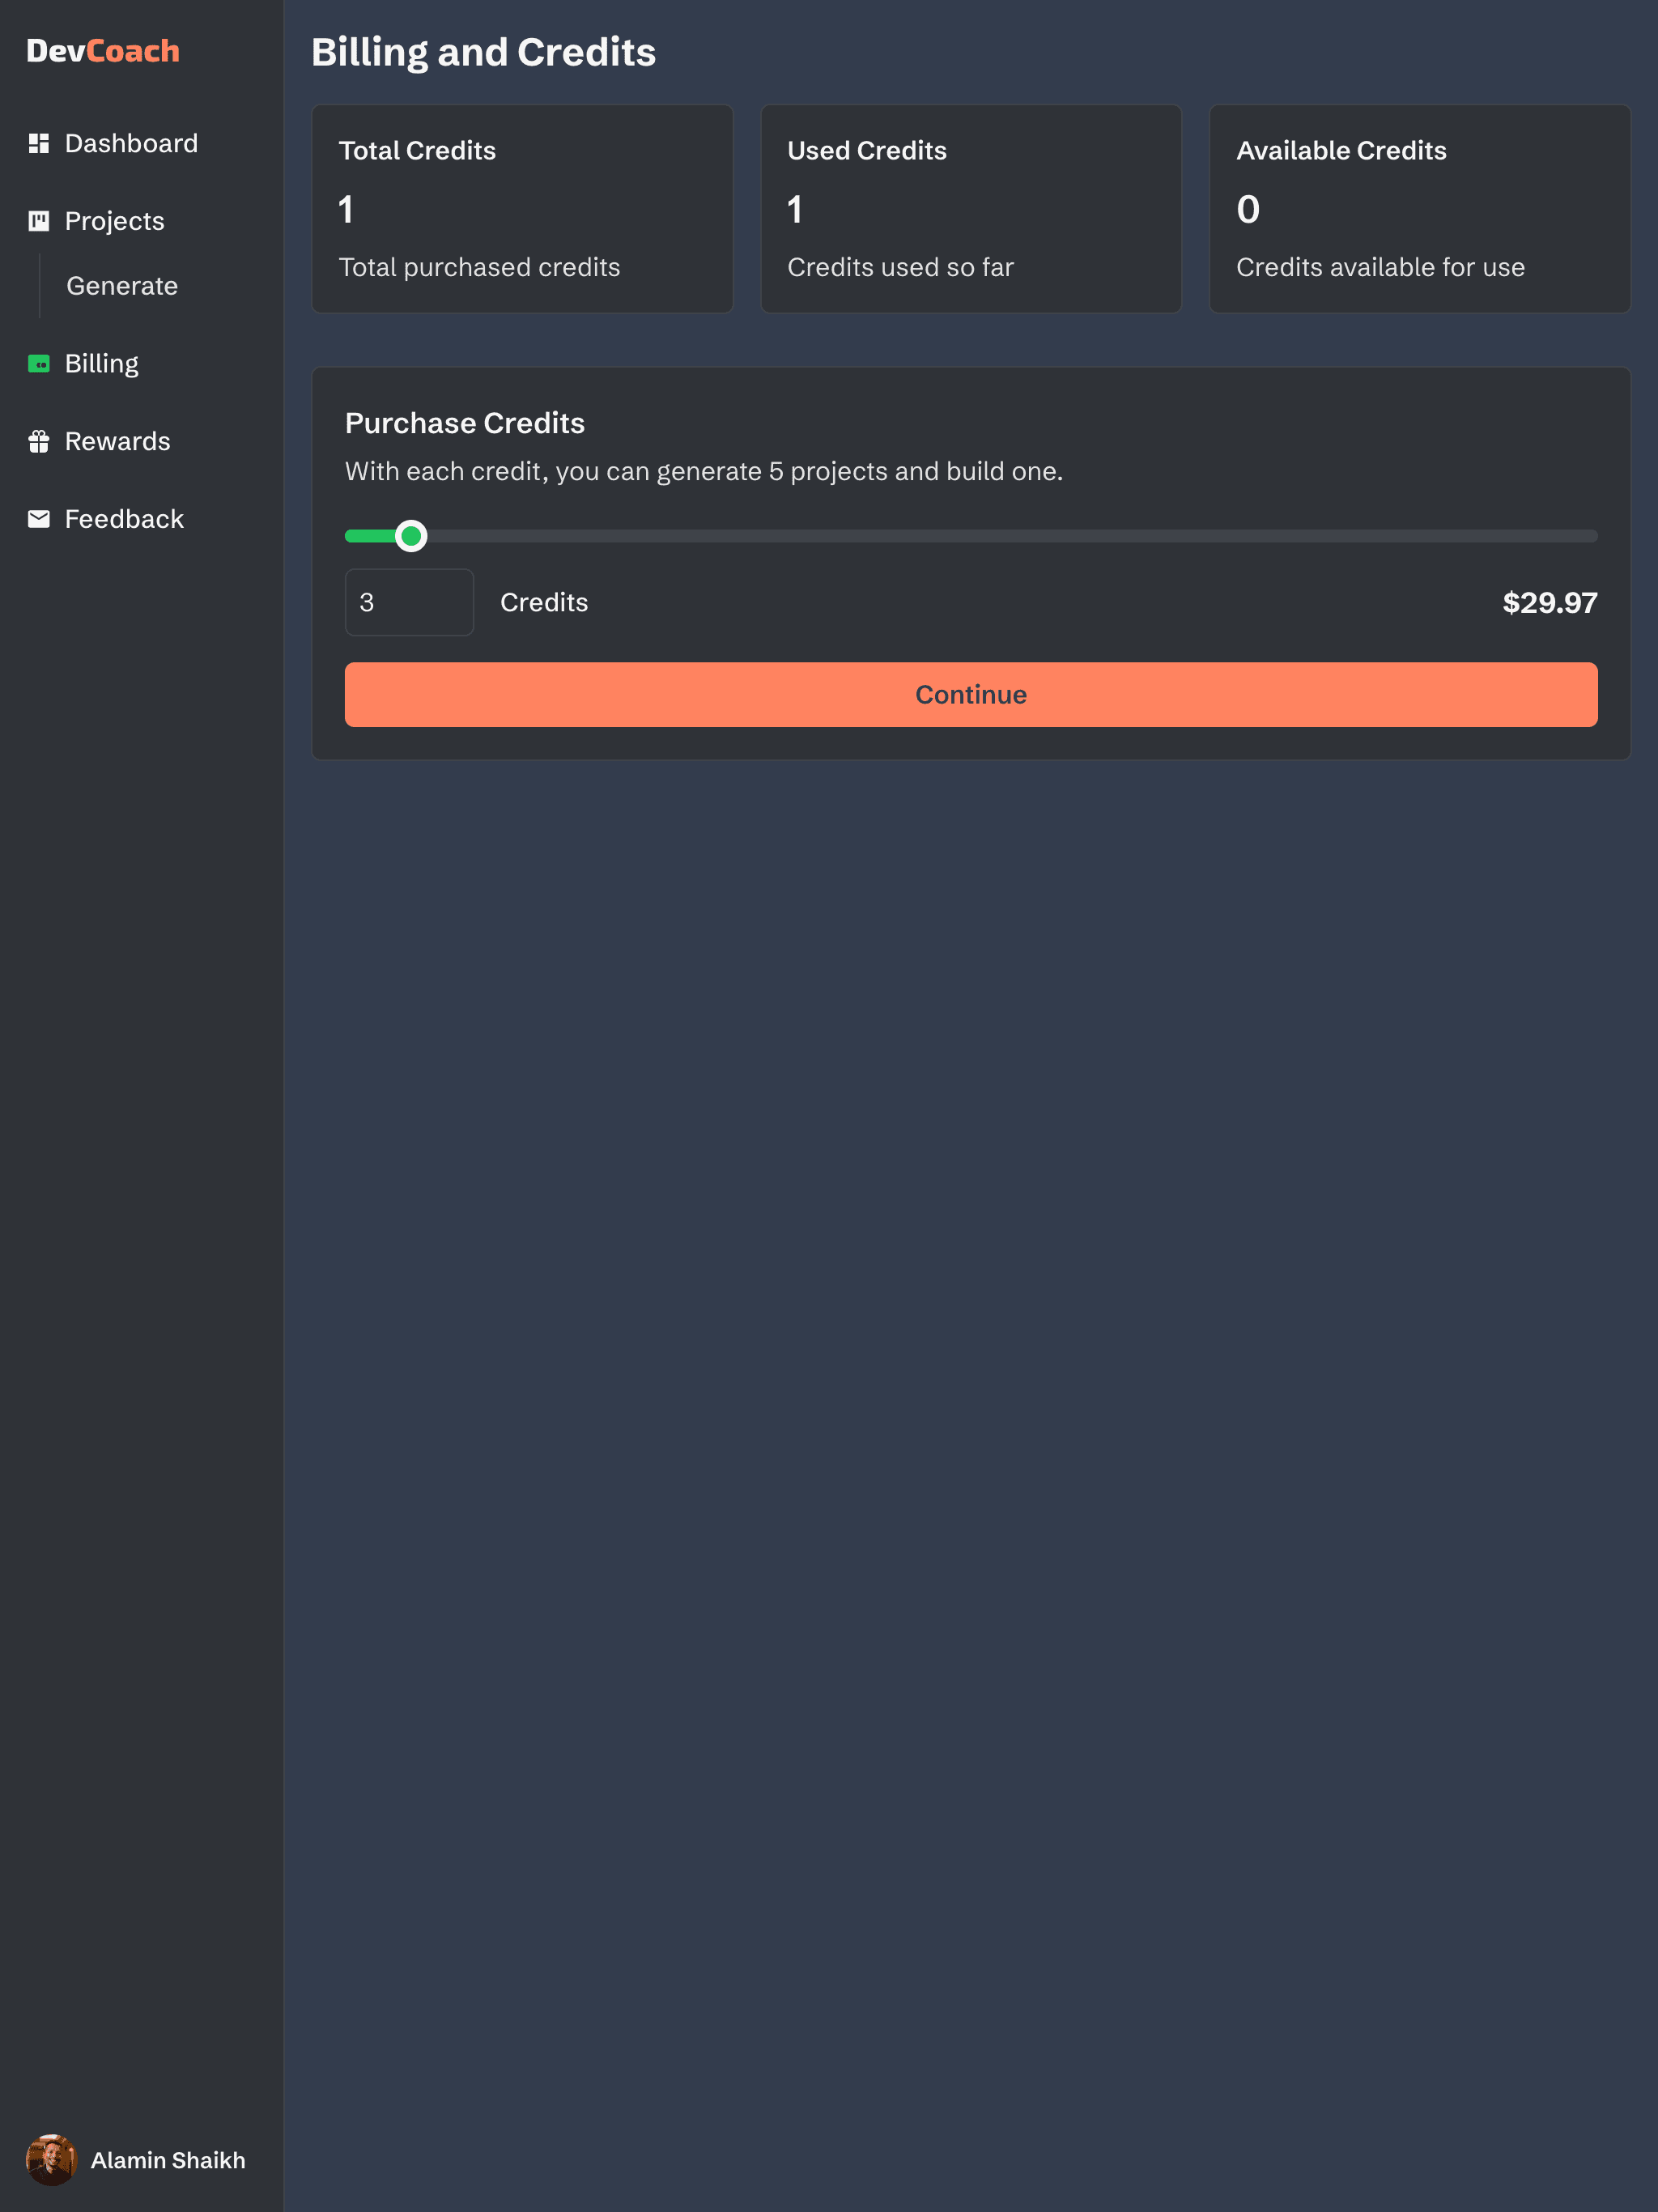Click the envelope icon beside Feedback
Viewport: 1658px width, 2212px height.
(39, 518)
